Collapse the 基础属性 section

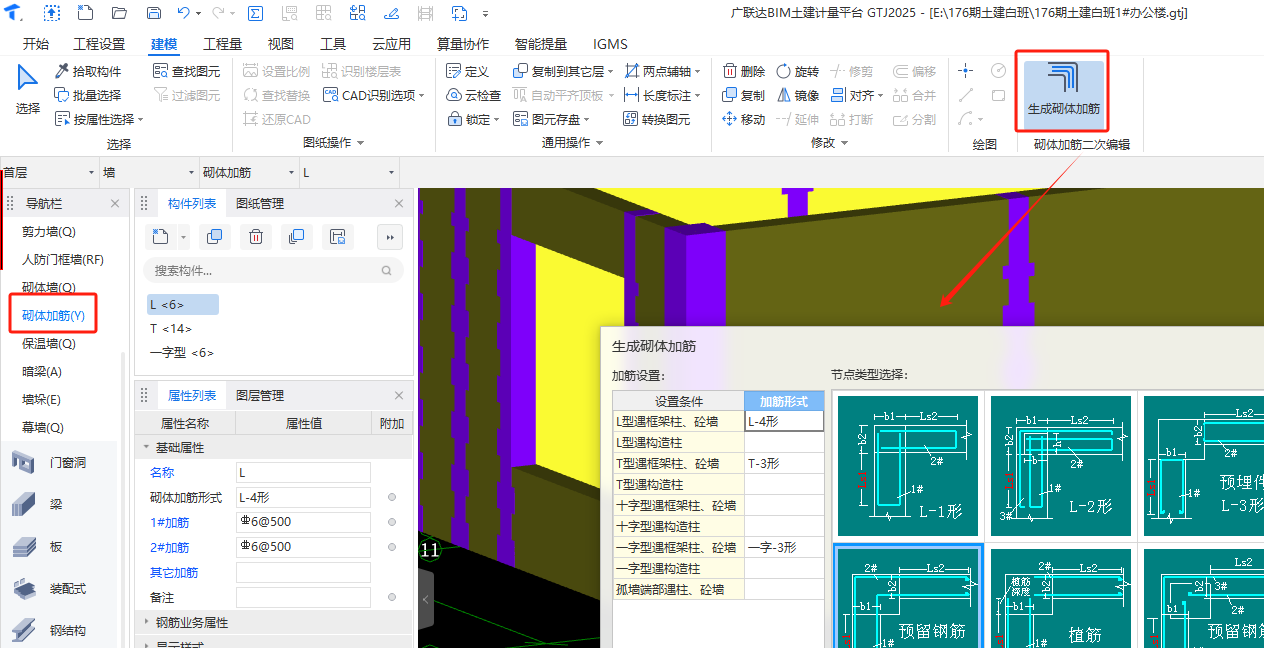147,448
